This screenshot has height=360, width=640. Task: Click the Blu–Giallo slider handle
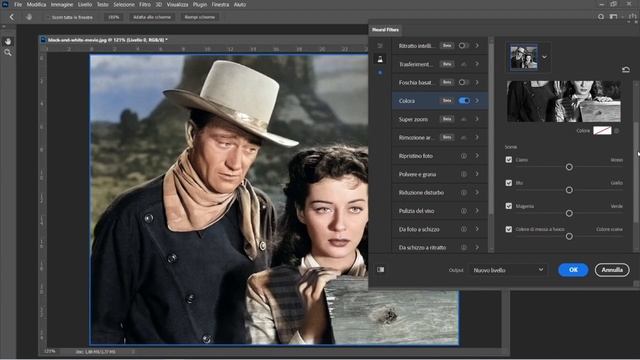pos(569,190)
